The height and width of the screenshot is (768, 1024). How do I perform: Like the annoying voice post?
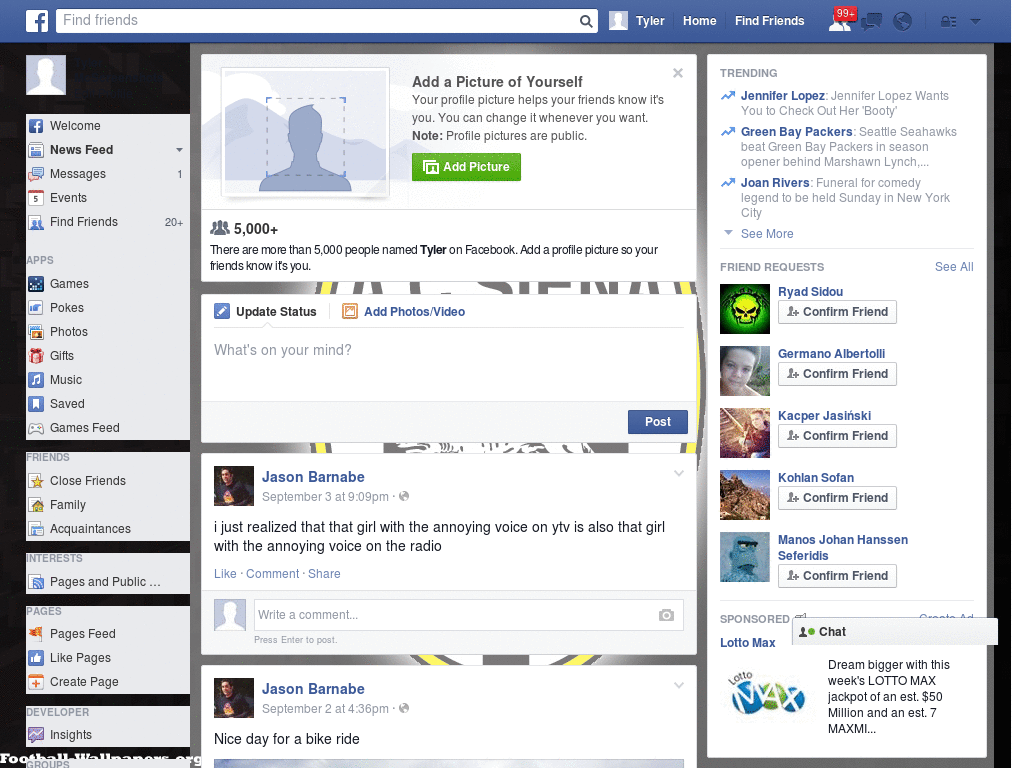[225, 573]
